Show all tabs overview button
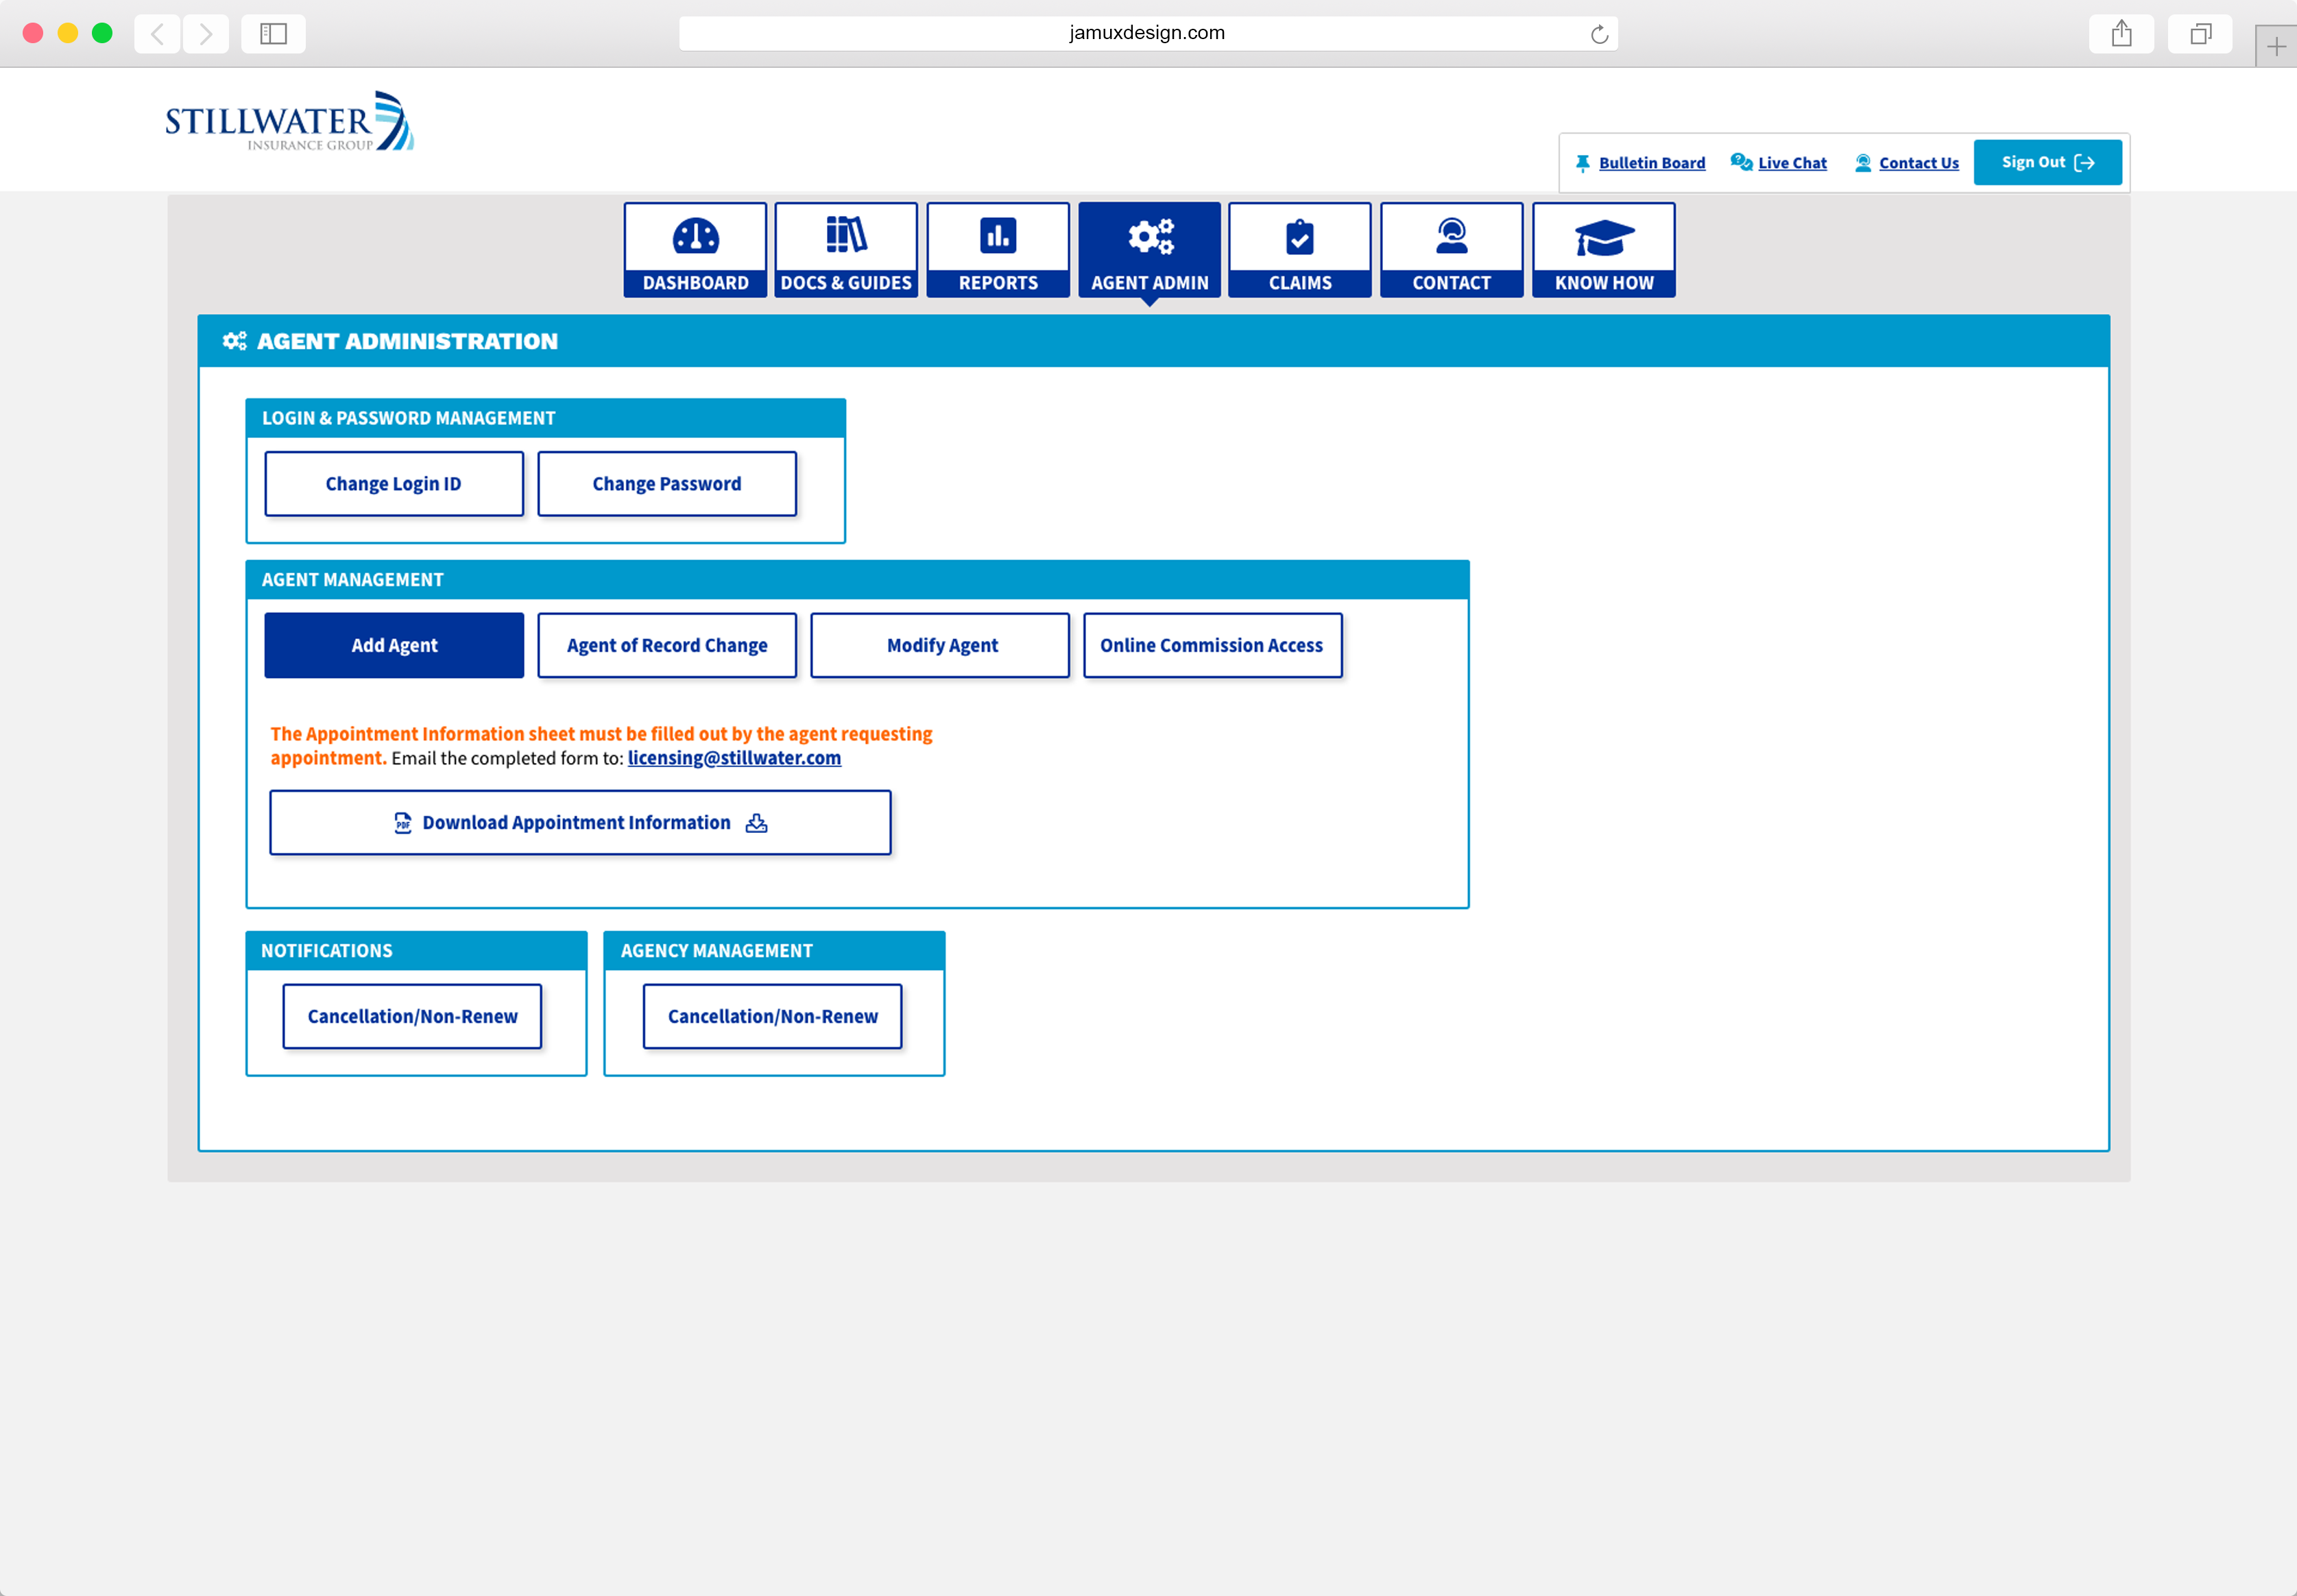The height and width of the screenshot is (1596, 2297). (x=2200, y=34)
